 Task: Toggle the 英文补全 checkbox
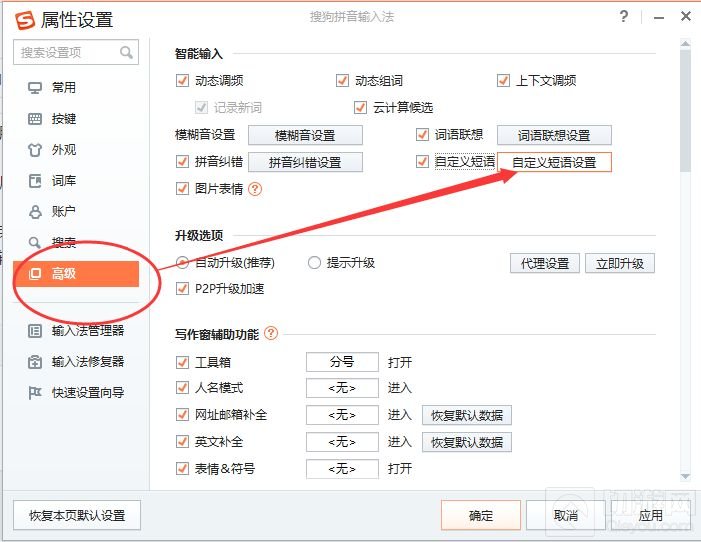182,442
